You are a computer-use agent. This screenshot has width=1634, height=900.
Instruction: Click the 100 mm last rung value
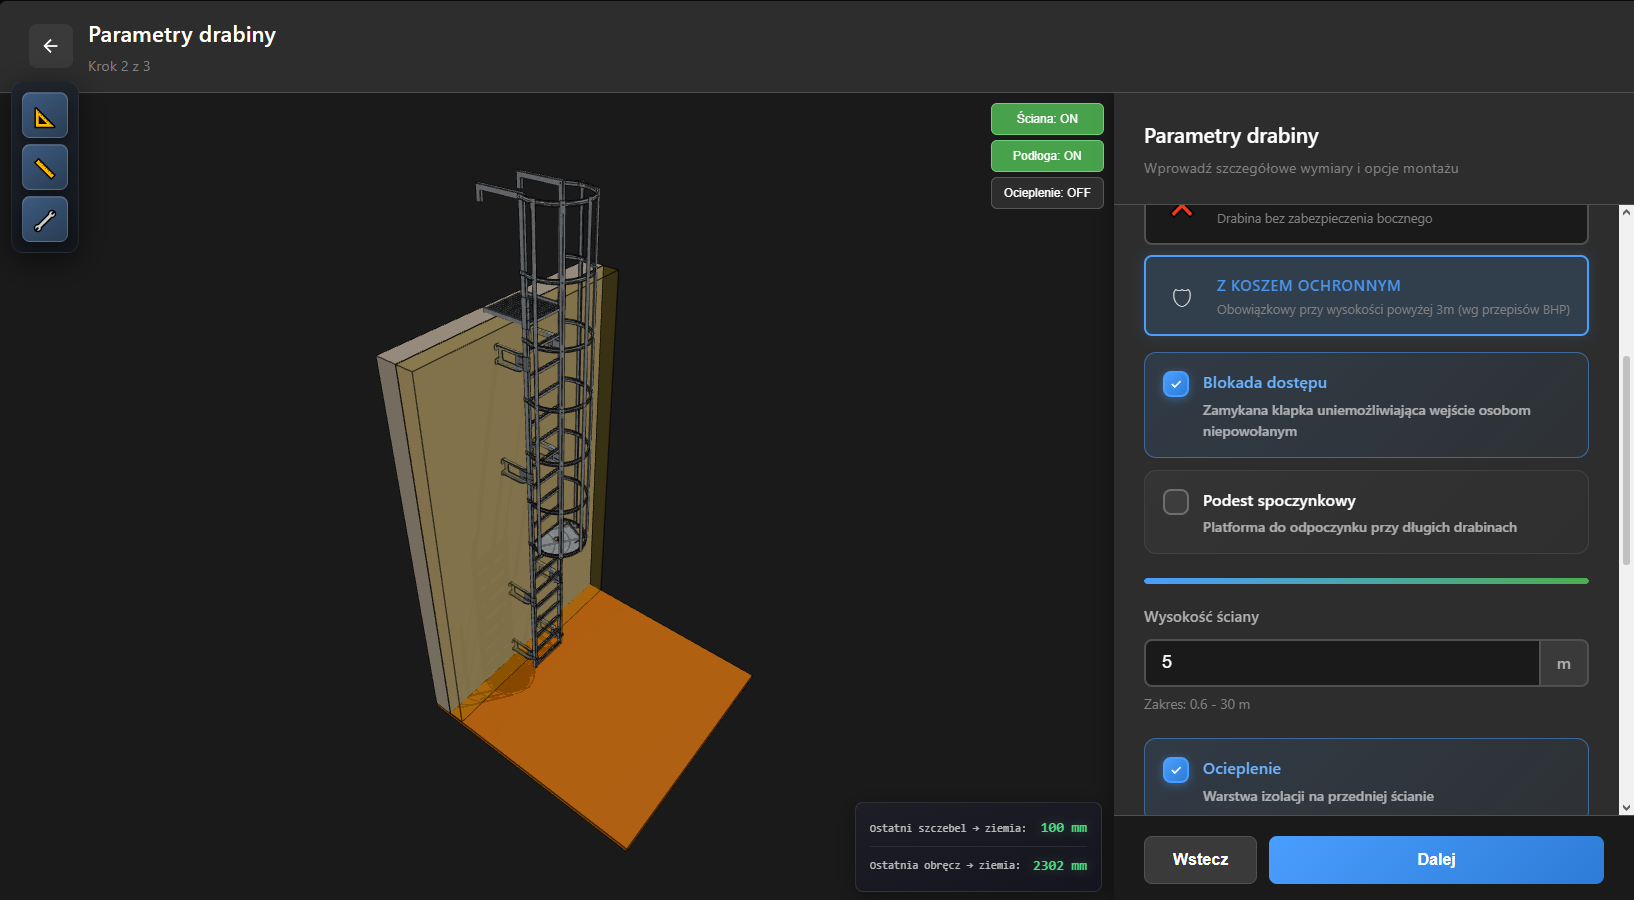tap(1063, 828)
